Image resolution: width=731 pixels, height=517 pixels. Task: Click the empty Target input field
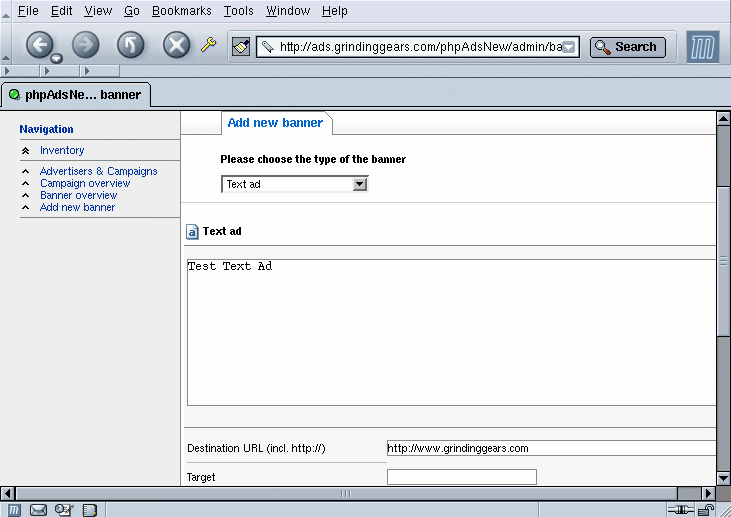[x=462, y=477]
